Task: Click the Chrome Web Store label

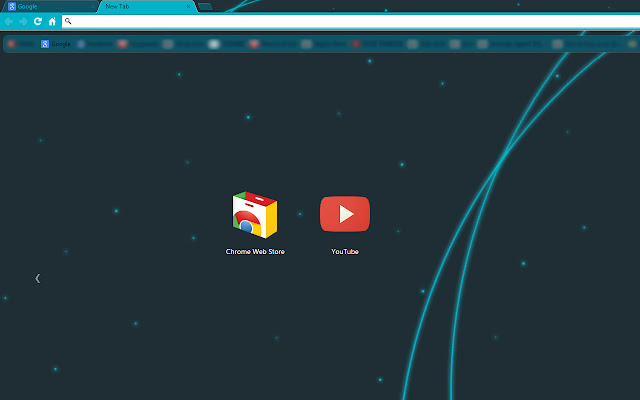Action: (x=255, y=251)
